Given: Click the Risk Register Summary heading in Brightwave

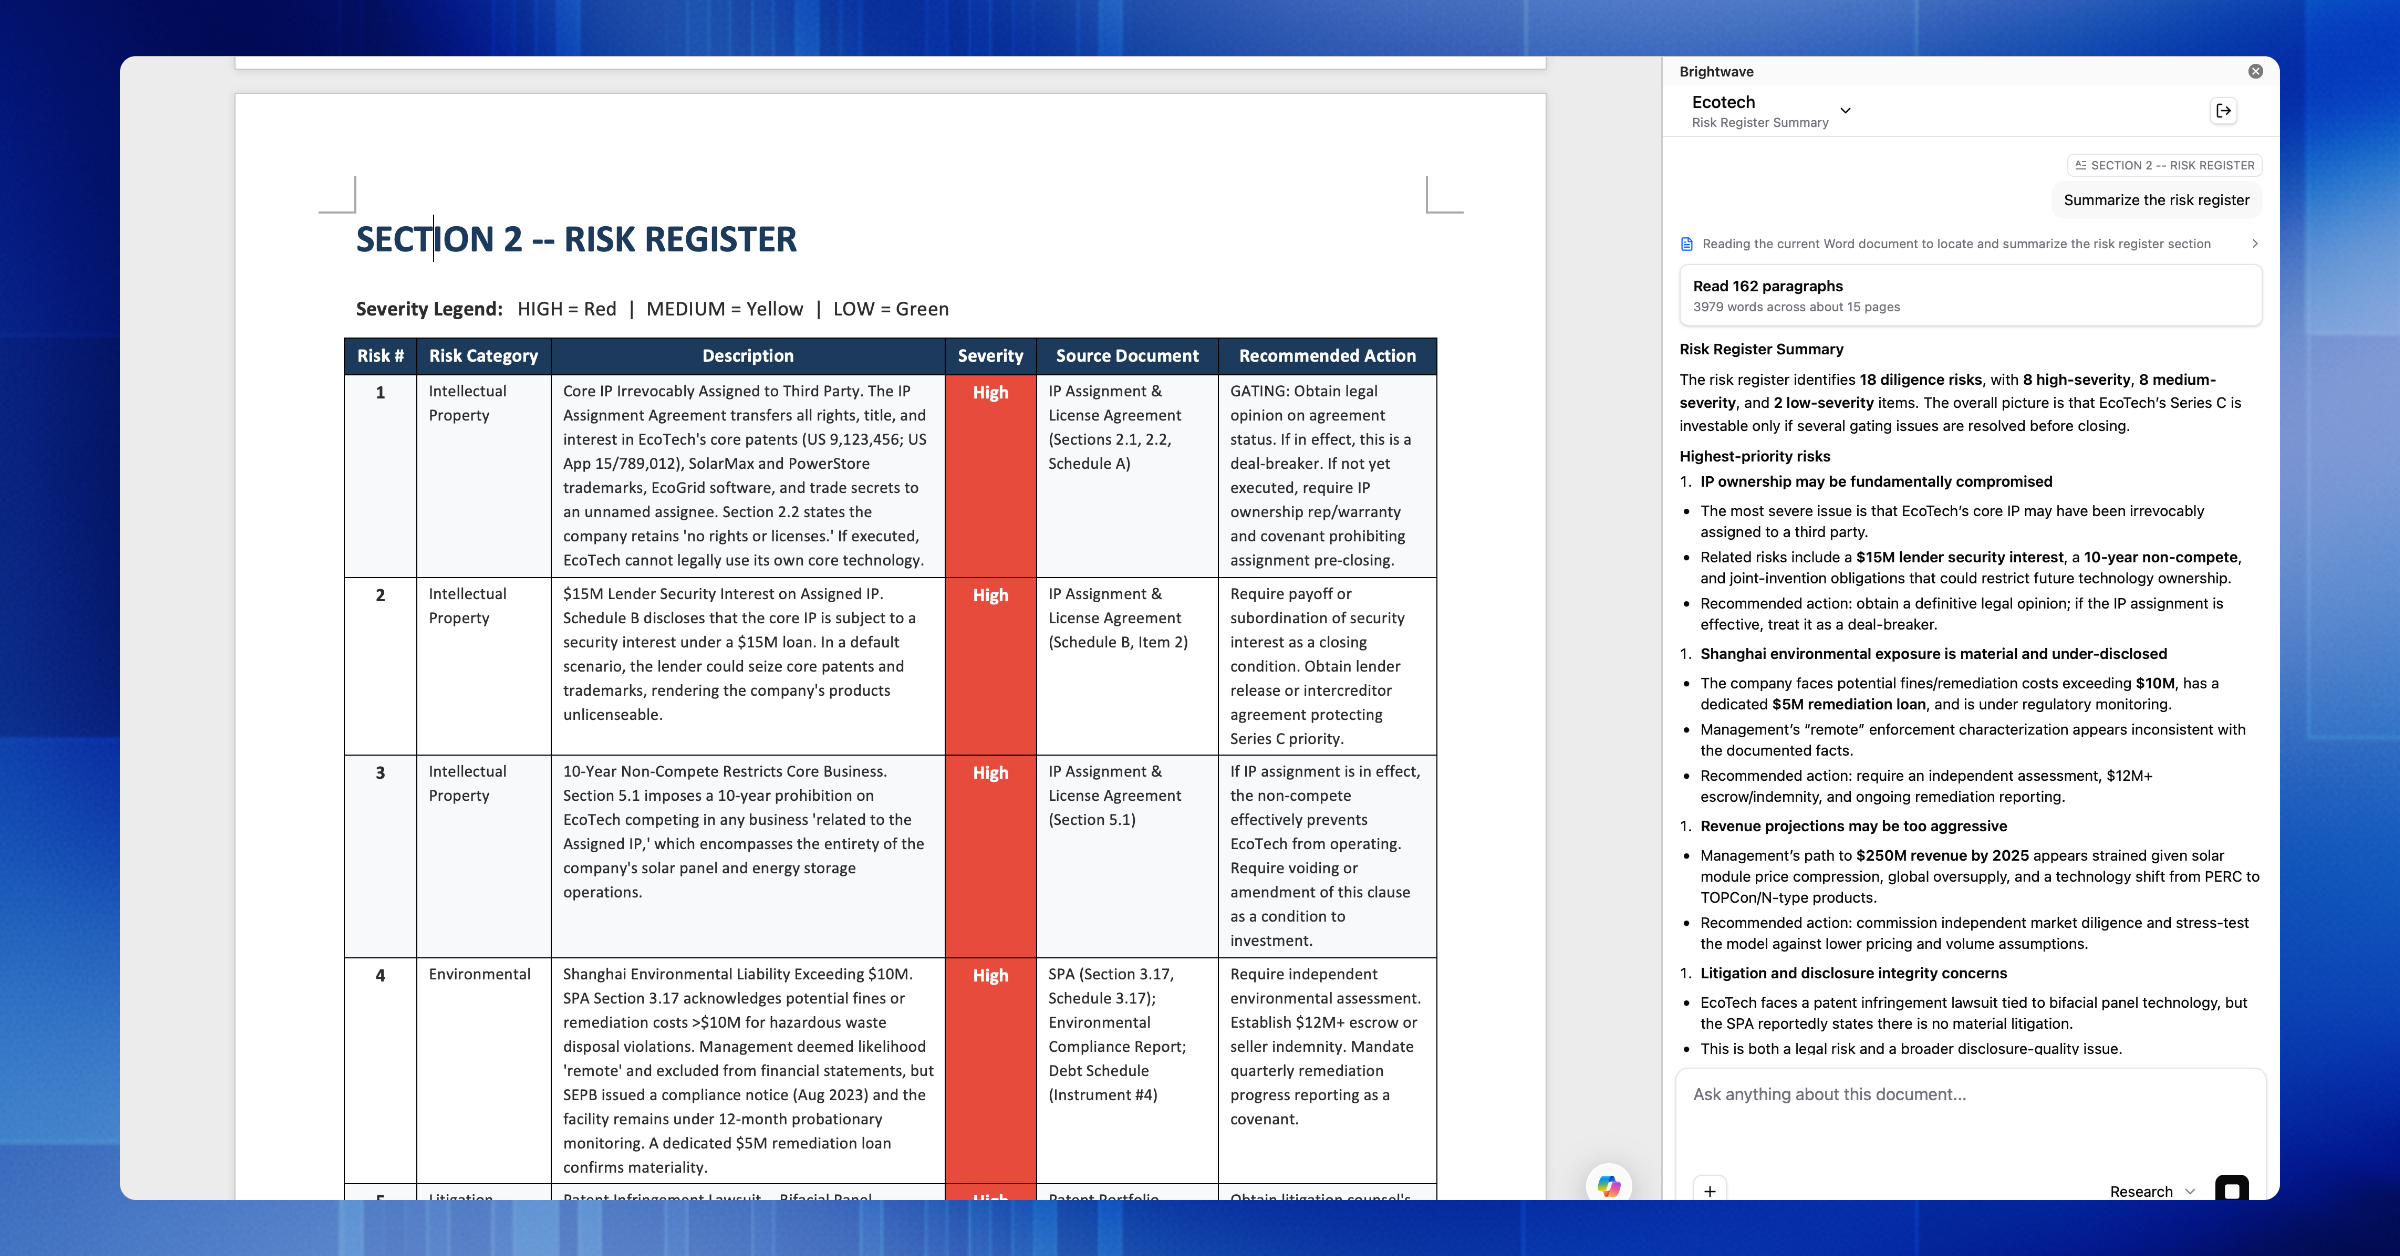Looking at the screenshot, I should (x=1761, y=349).
